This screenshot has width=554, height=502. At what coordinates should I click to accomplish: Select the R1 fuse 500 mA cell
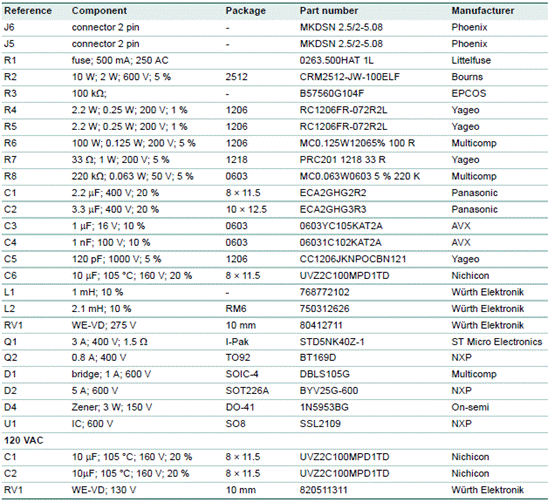(120, 60)
